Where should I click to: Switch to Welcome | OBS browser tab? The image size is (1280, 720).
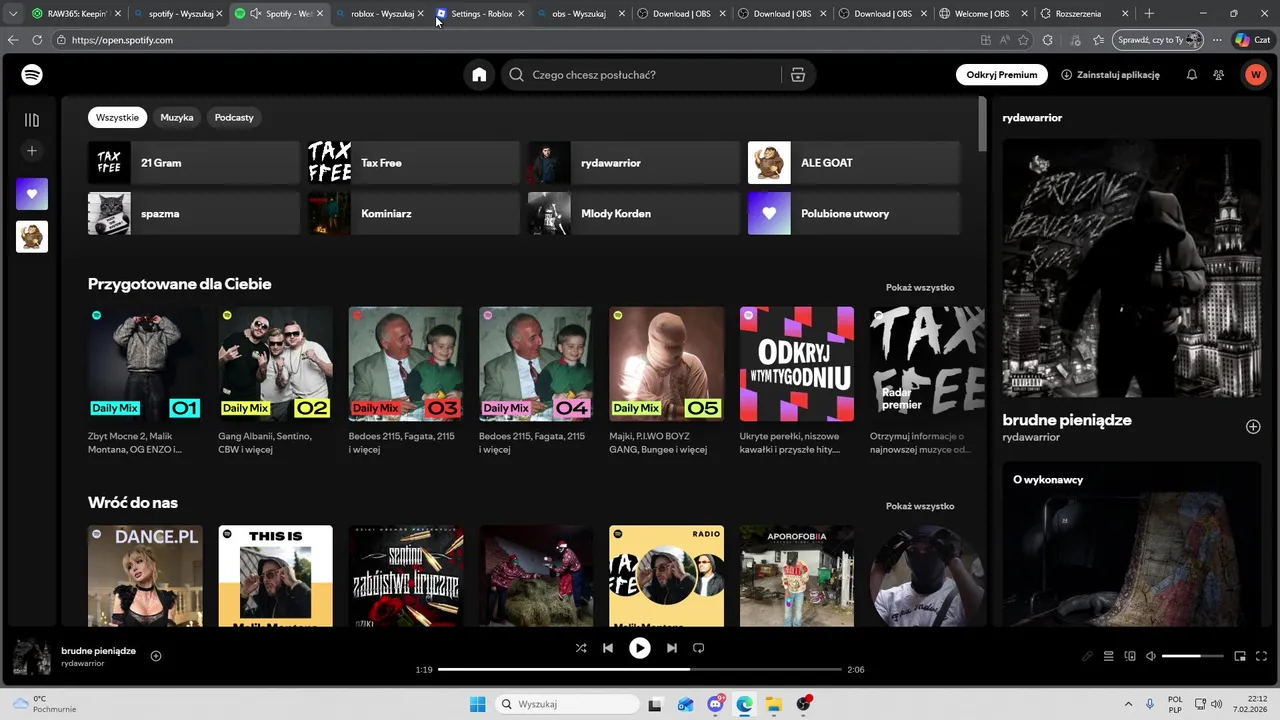click(x=983, y=14)
